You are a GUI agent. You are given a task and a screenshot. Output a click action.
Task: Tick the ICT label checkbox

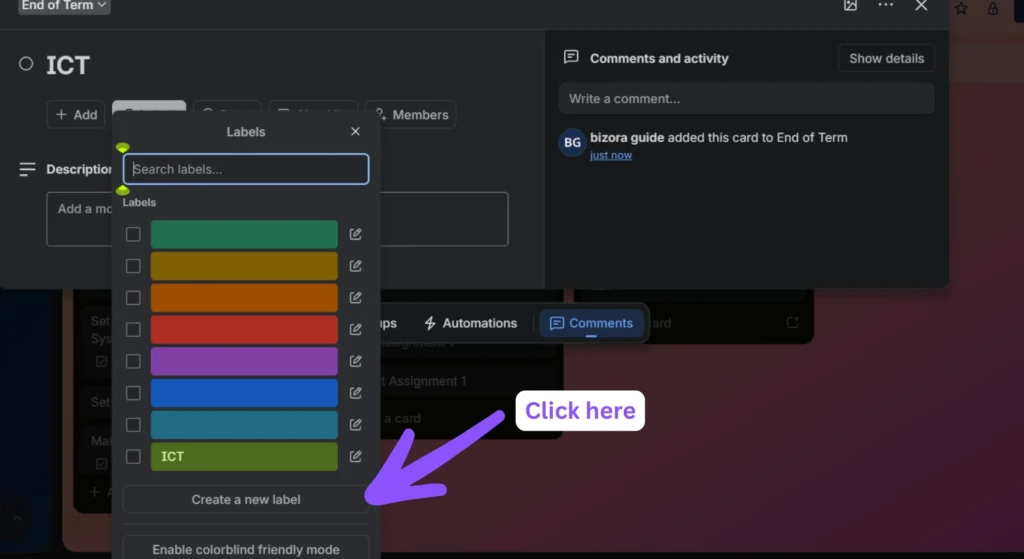[x=133, y=456]
